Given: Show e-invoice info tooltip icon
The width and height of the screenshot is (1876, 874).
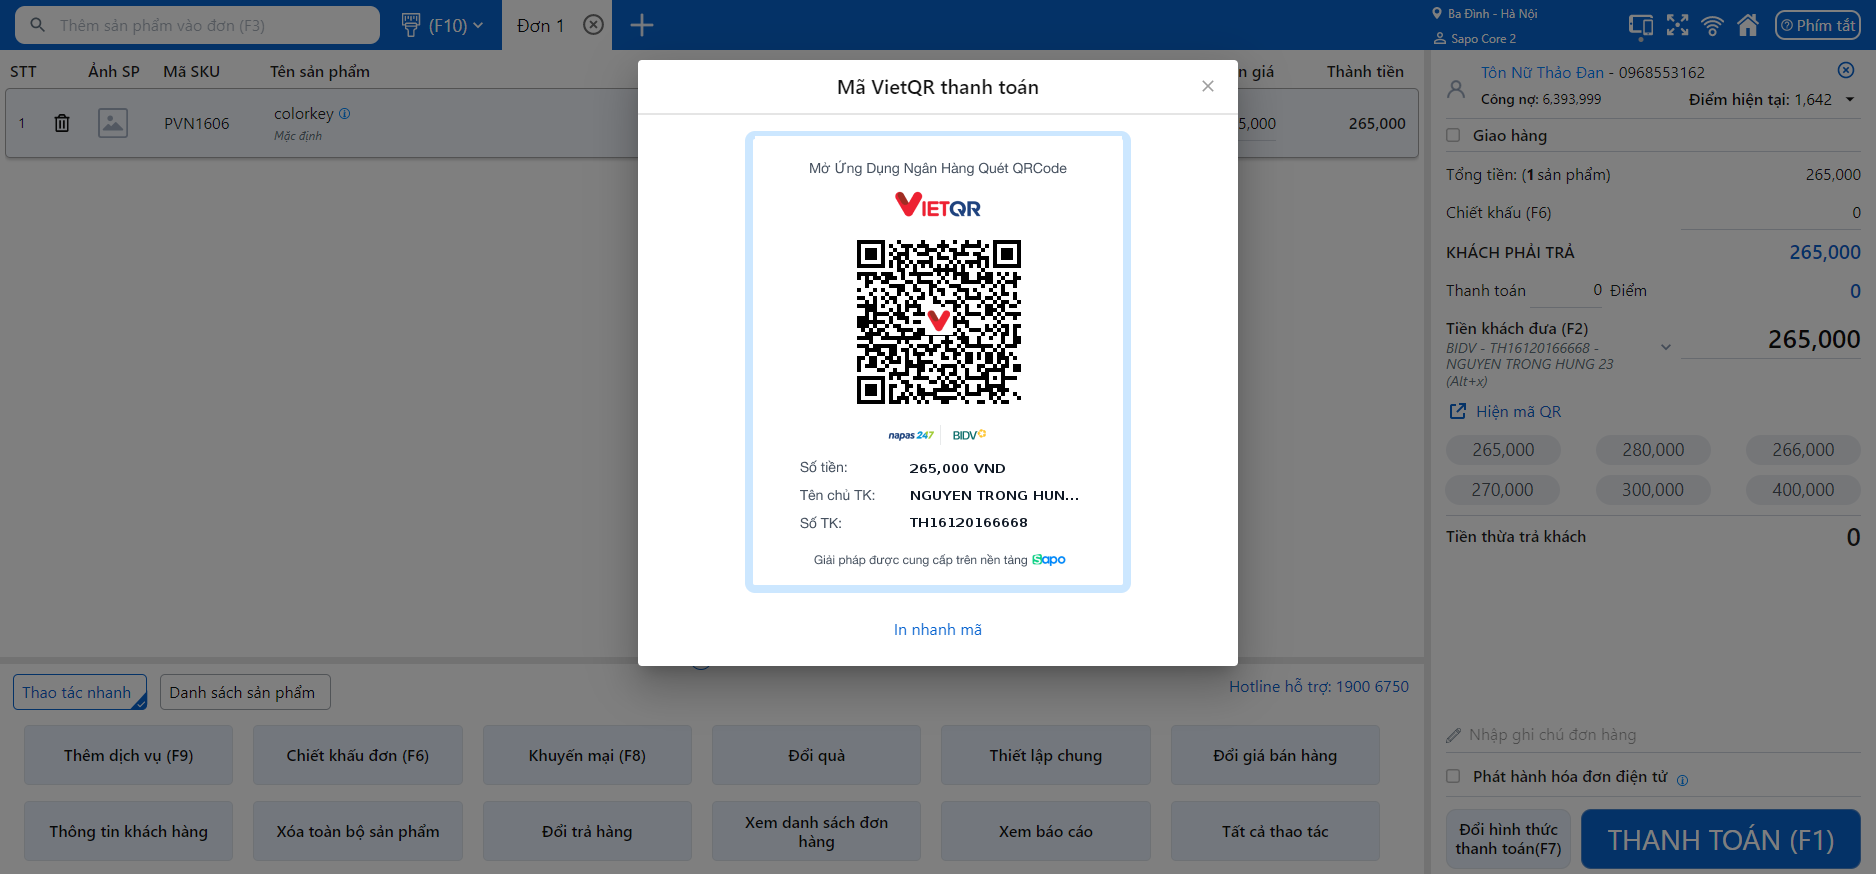Looking at the screenshot, I should [1682, 780].
